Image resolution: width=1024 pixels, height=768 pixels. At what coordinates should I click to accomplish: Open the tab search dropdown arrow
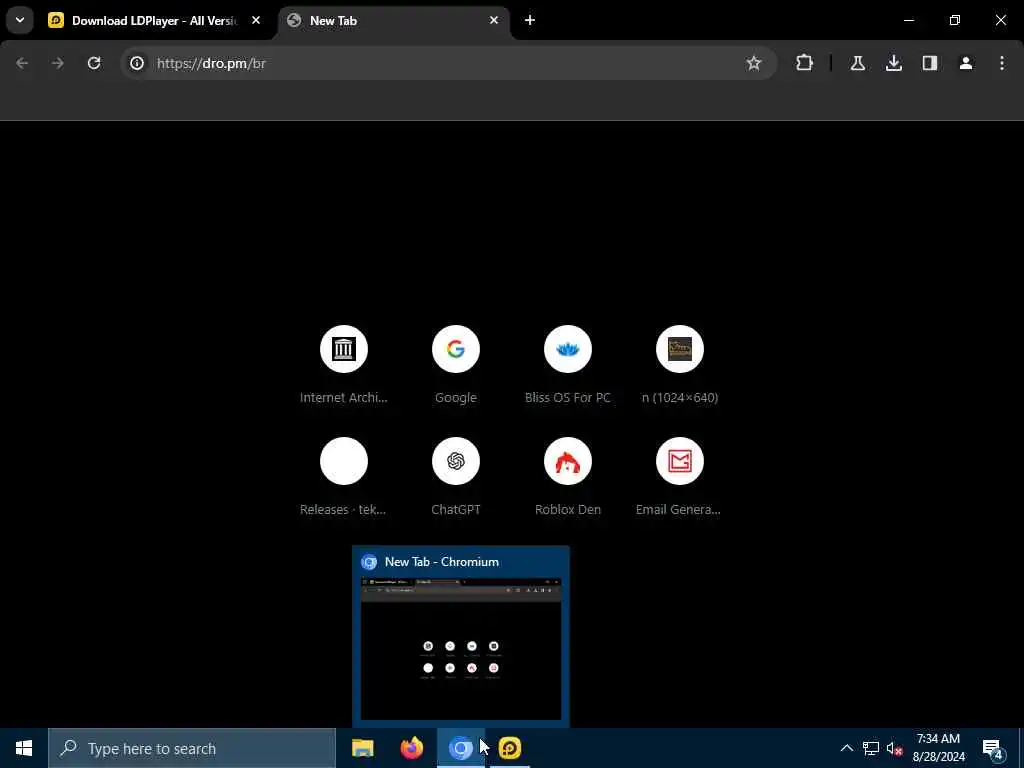pyautogui.click(x=20, y=20)
